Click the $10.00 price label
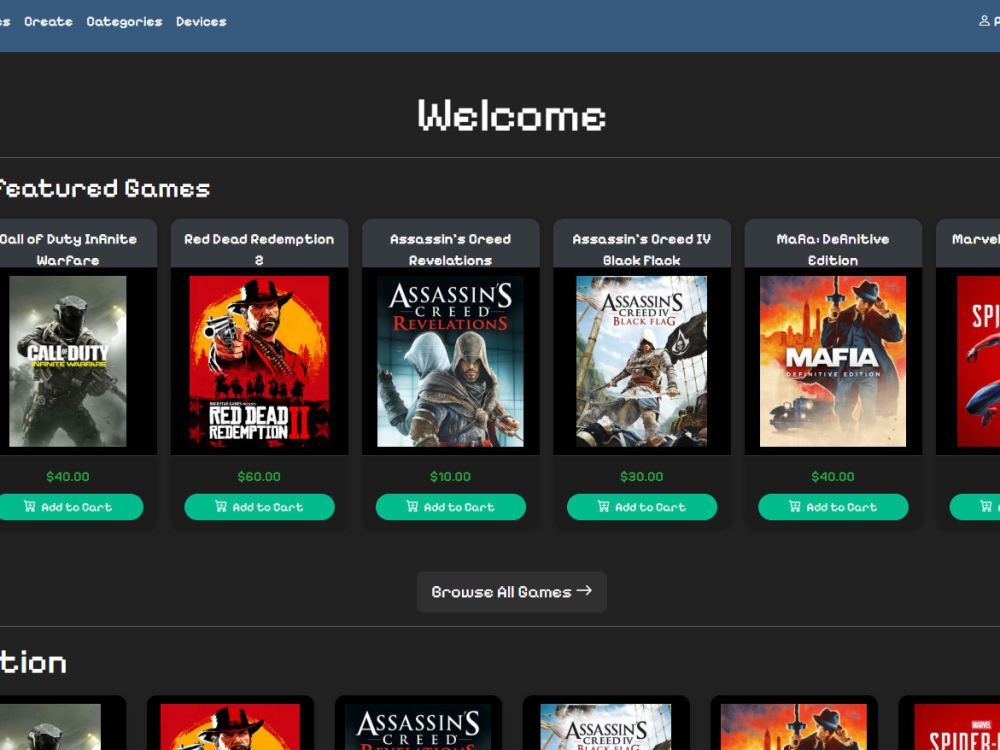Viewport: 1000px width, 750px height. pyautogui.click(x=451, y=477)
